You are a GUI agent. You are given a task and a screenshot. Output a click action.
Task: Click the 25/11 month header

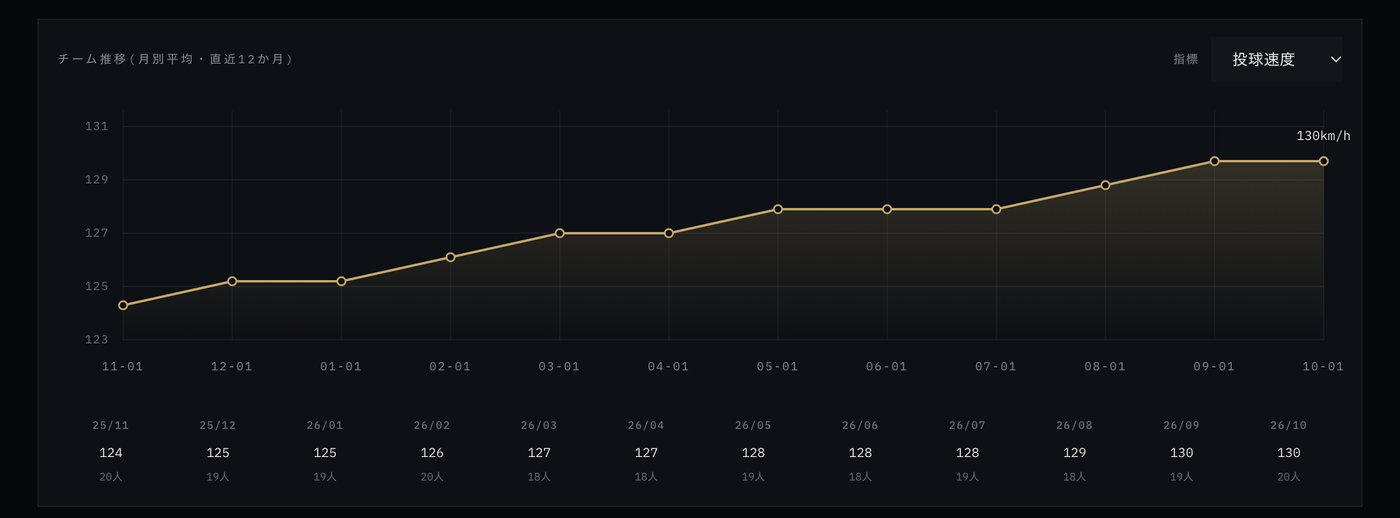111,426
